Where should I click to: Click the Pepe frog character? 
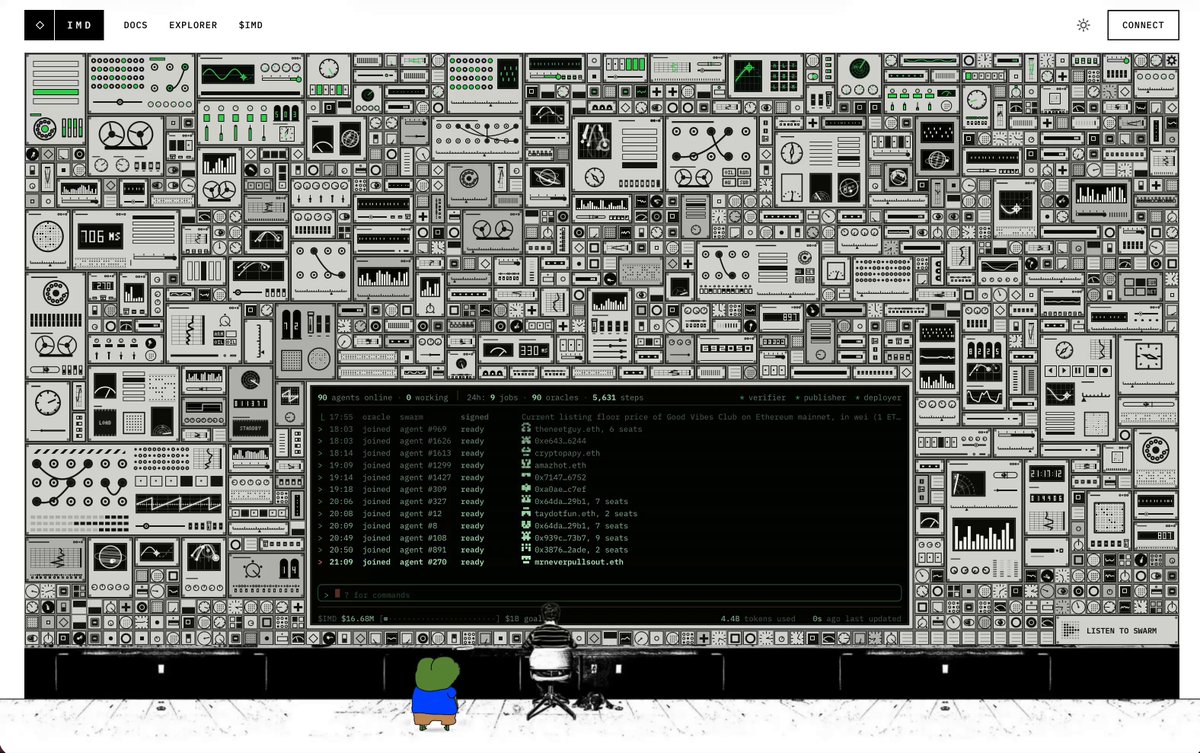436,691
